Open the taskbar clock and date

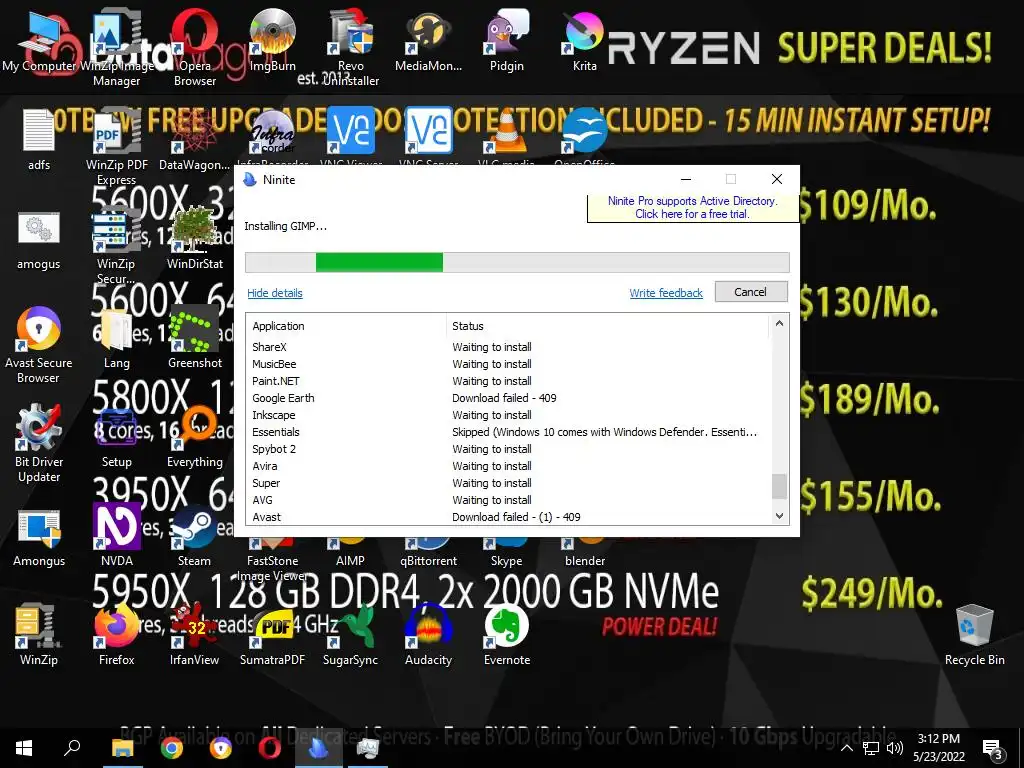(x=939, y=748)
